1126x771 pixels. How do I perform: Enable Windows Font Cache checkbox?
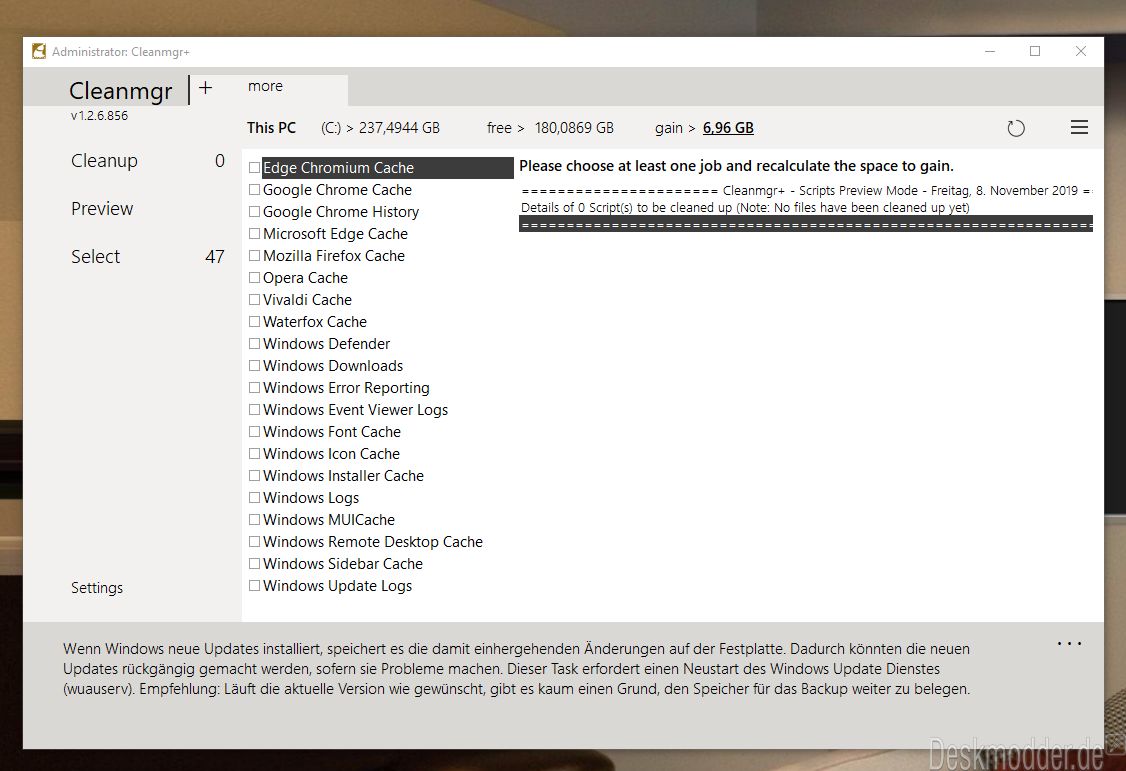click(254, 431)
